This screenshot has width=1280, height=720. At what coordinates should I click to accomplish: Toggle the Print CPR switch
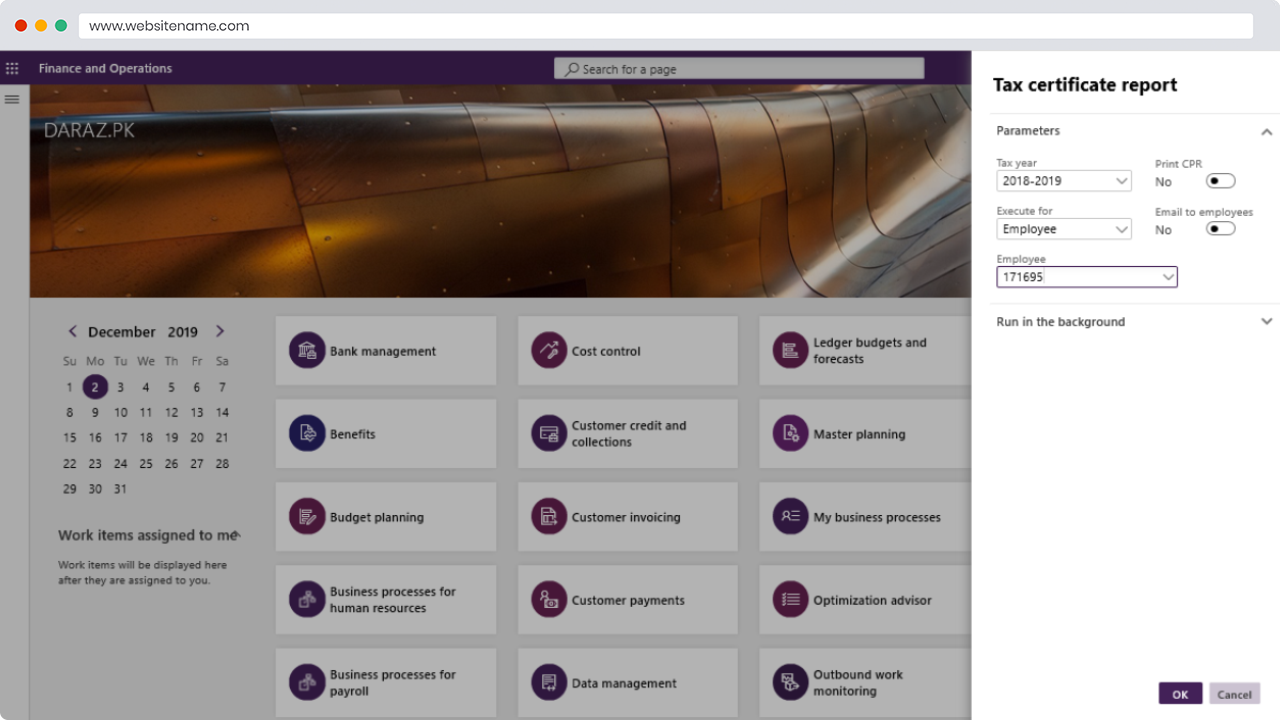pos(1221,181)
